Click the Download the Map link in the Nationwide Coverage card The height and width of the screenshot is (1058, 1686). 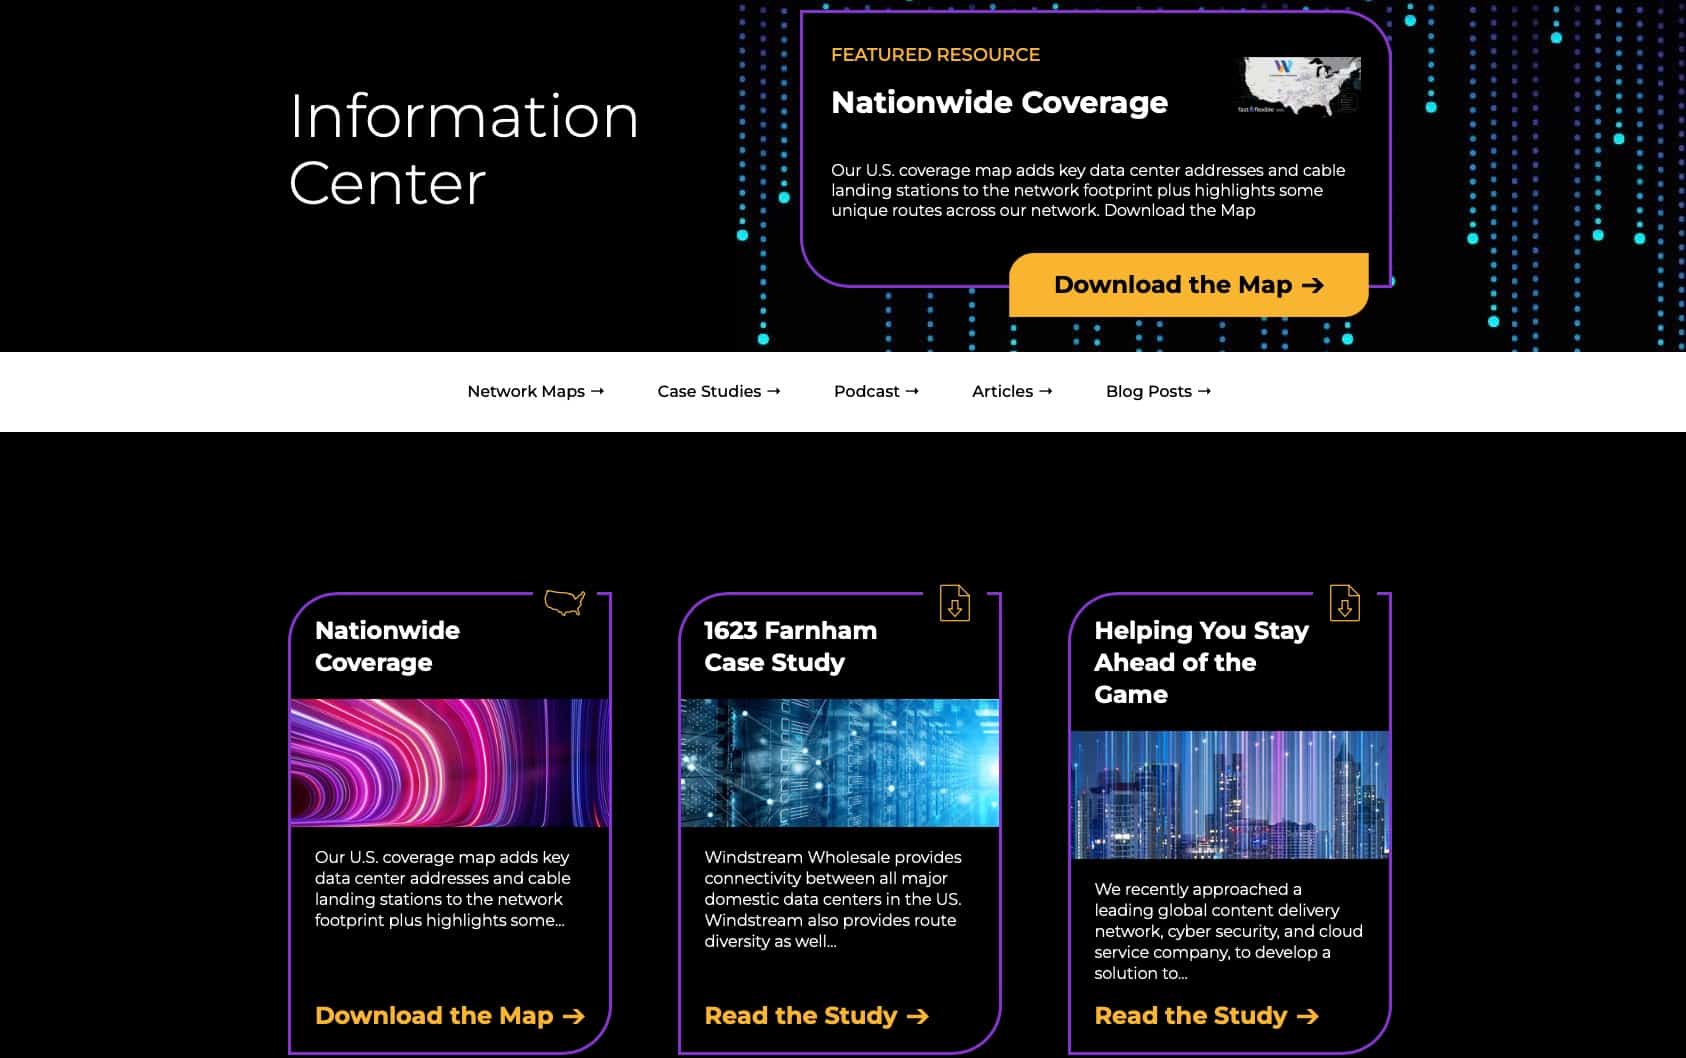pyautogui.click(x=449, y=1016)
